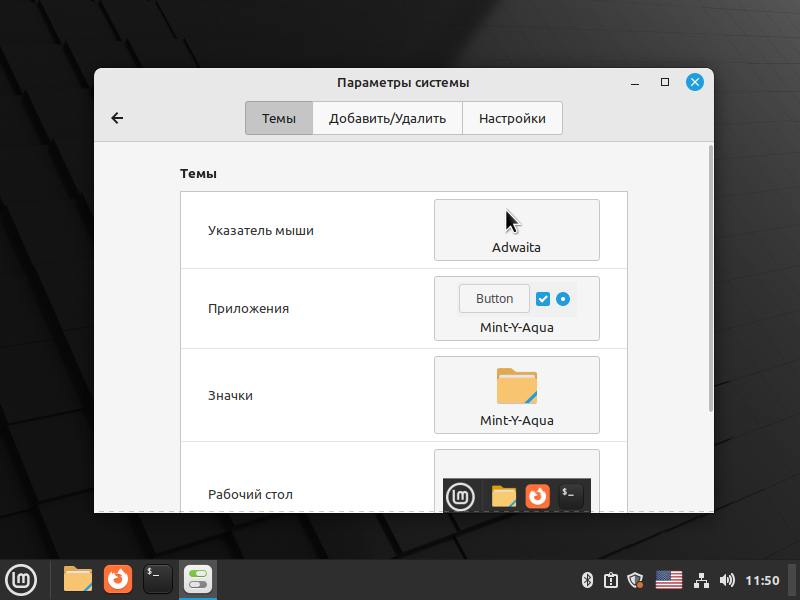Open the Bluetooth tray icon
The height and width of the screenshot is (600, 800).
click(x=587, y=580)
